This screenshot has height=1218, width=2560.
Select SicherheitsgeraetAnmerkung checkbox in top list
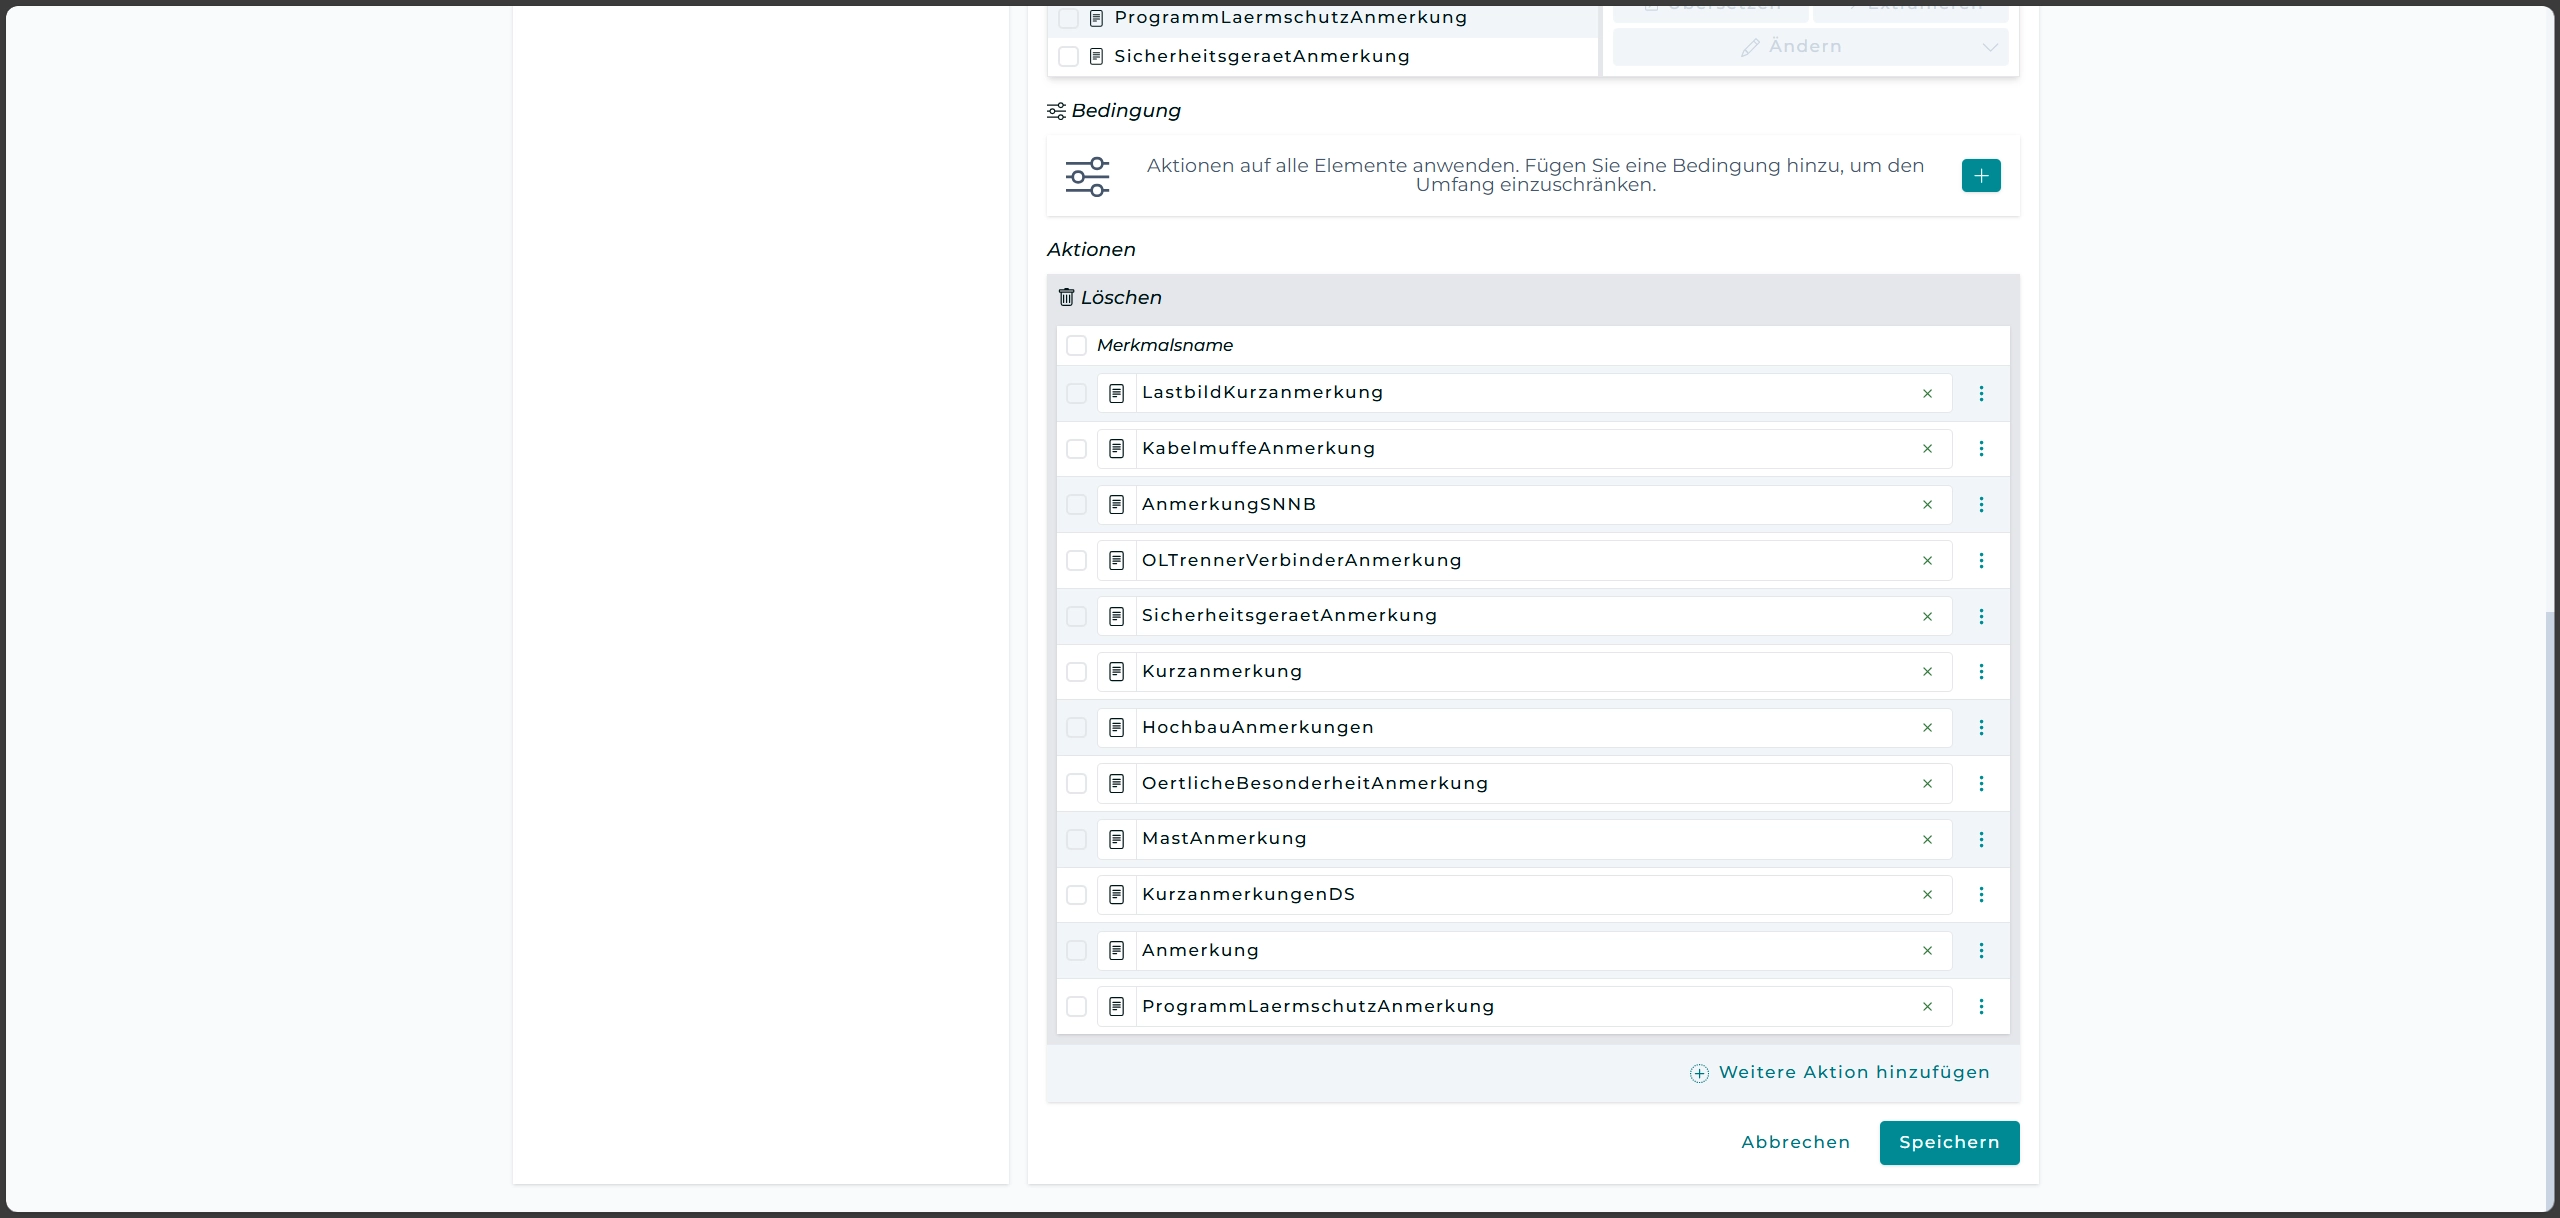(x=1068, y=57)
